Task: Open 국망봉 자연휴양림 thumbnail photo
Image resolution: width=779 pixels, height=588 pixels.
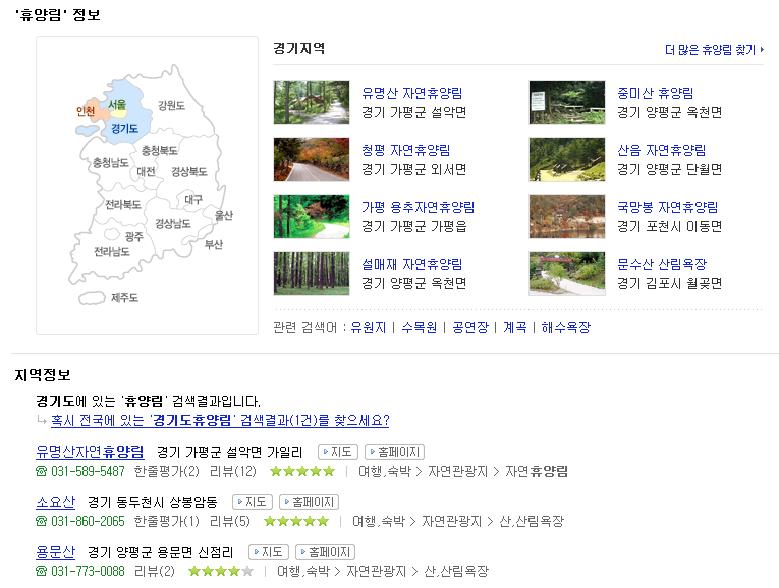Action: 567,217
